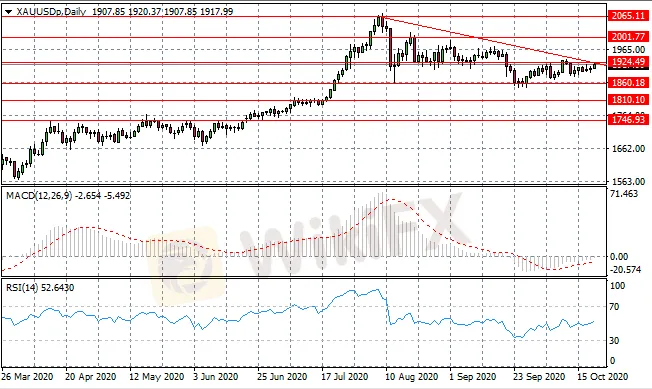
Task: Click the triangle arrow beside XAUUSDp title
Action: click(x=8, y=12)
